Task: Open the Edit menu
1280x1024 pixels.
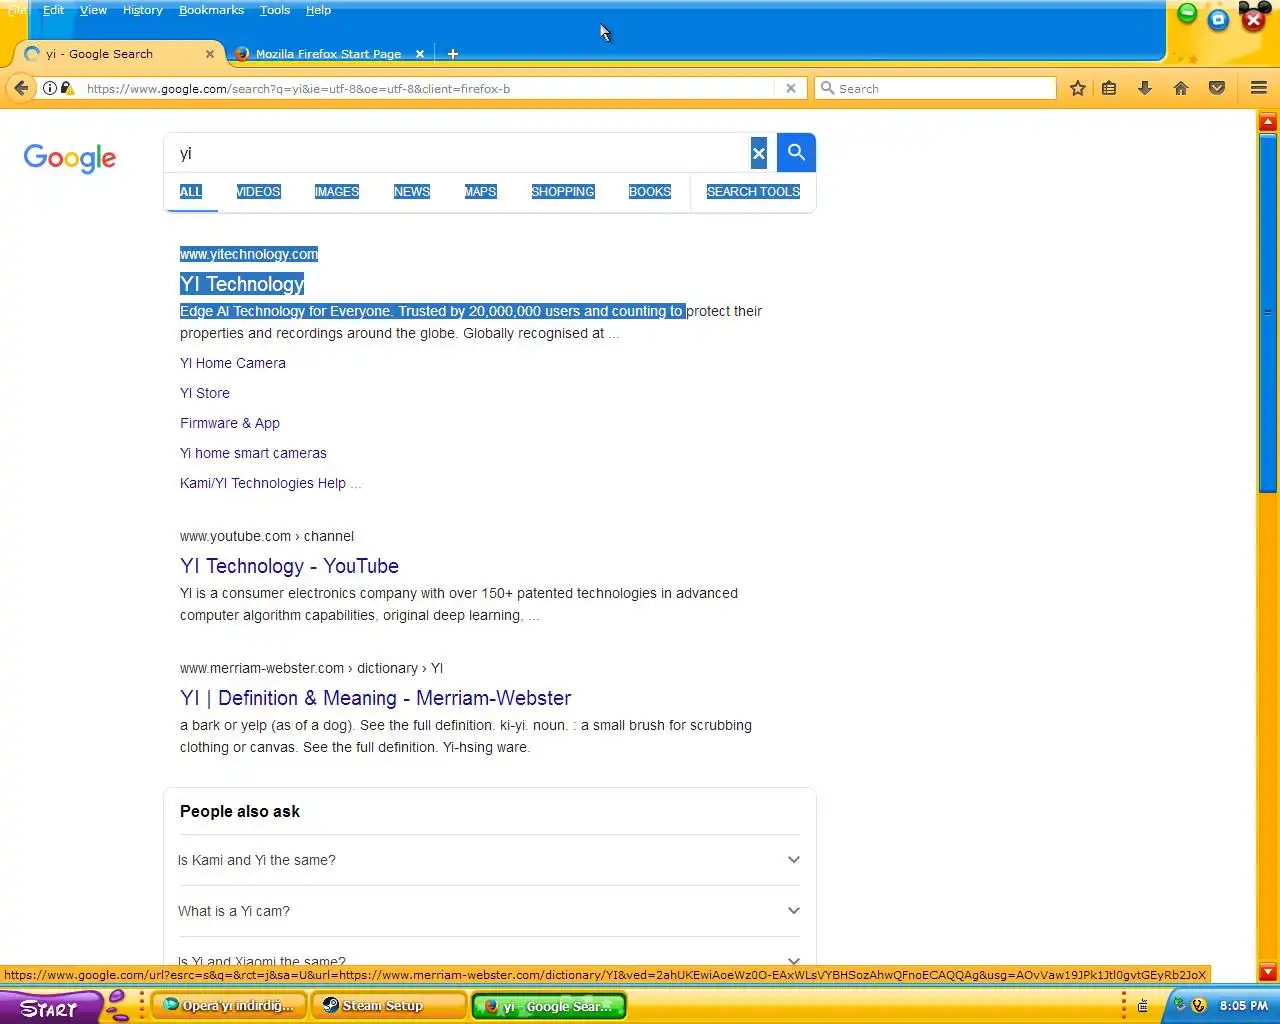Action: click(x=53, y=10)
